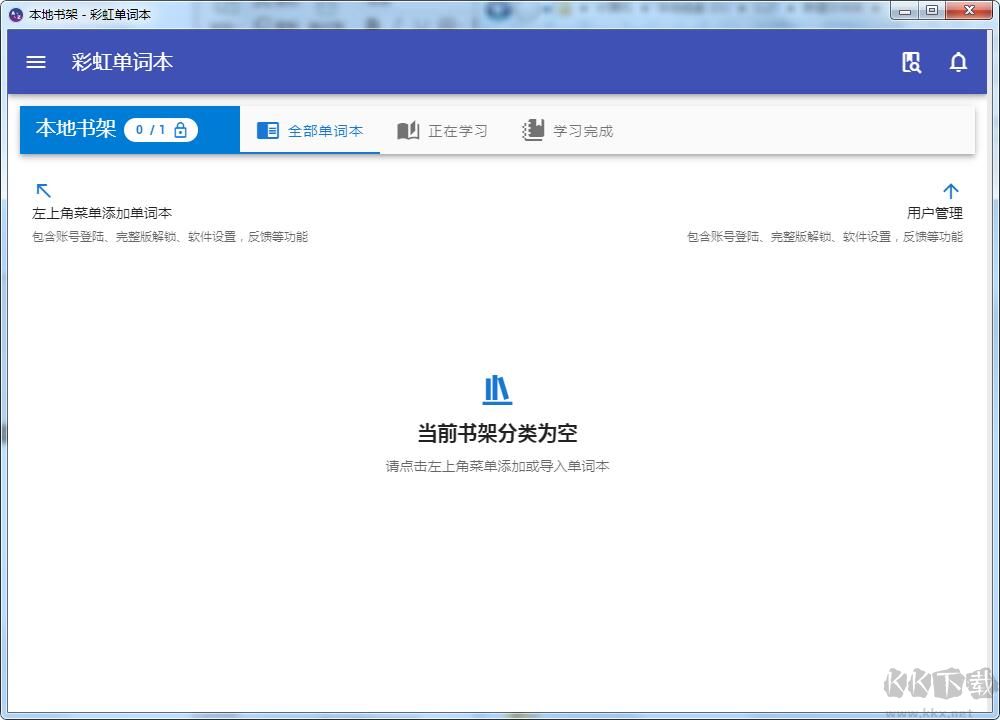Click the blue bookshelf icon in the center

pos(497,389)
